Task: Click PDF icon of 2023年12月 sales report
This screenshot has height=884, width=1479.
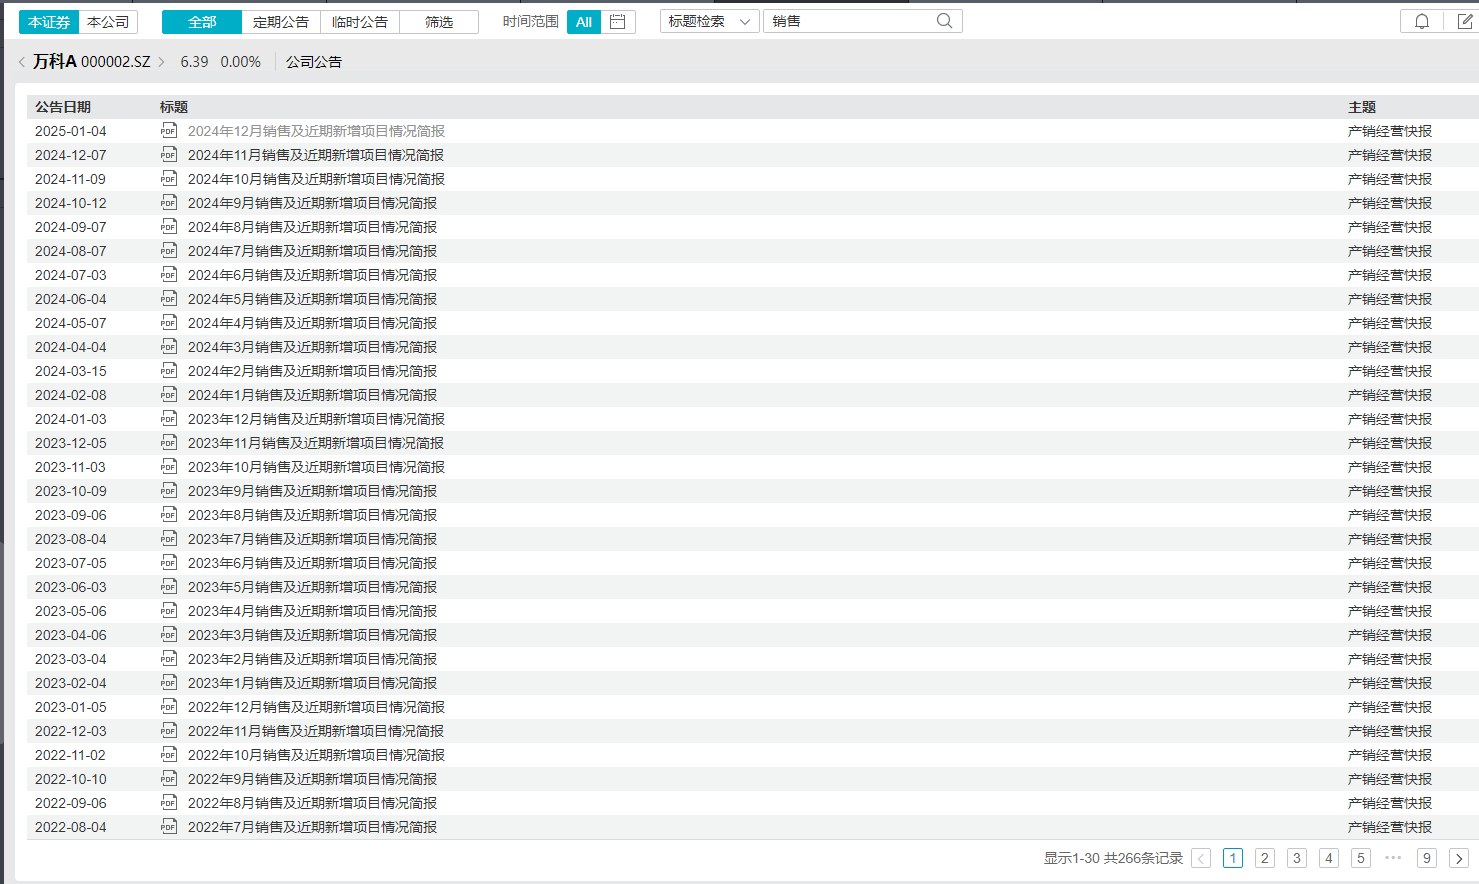Action: point(169,419)
